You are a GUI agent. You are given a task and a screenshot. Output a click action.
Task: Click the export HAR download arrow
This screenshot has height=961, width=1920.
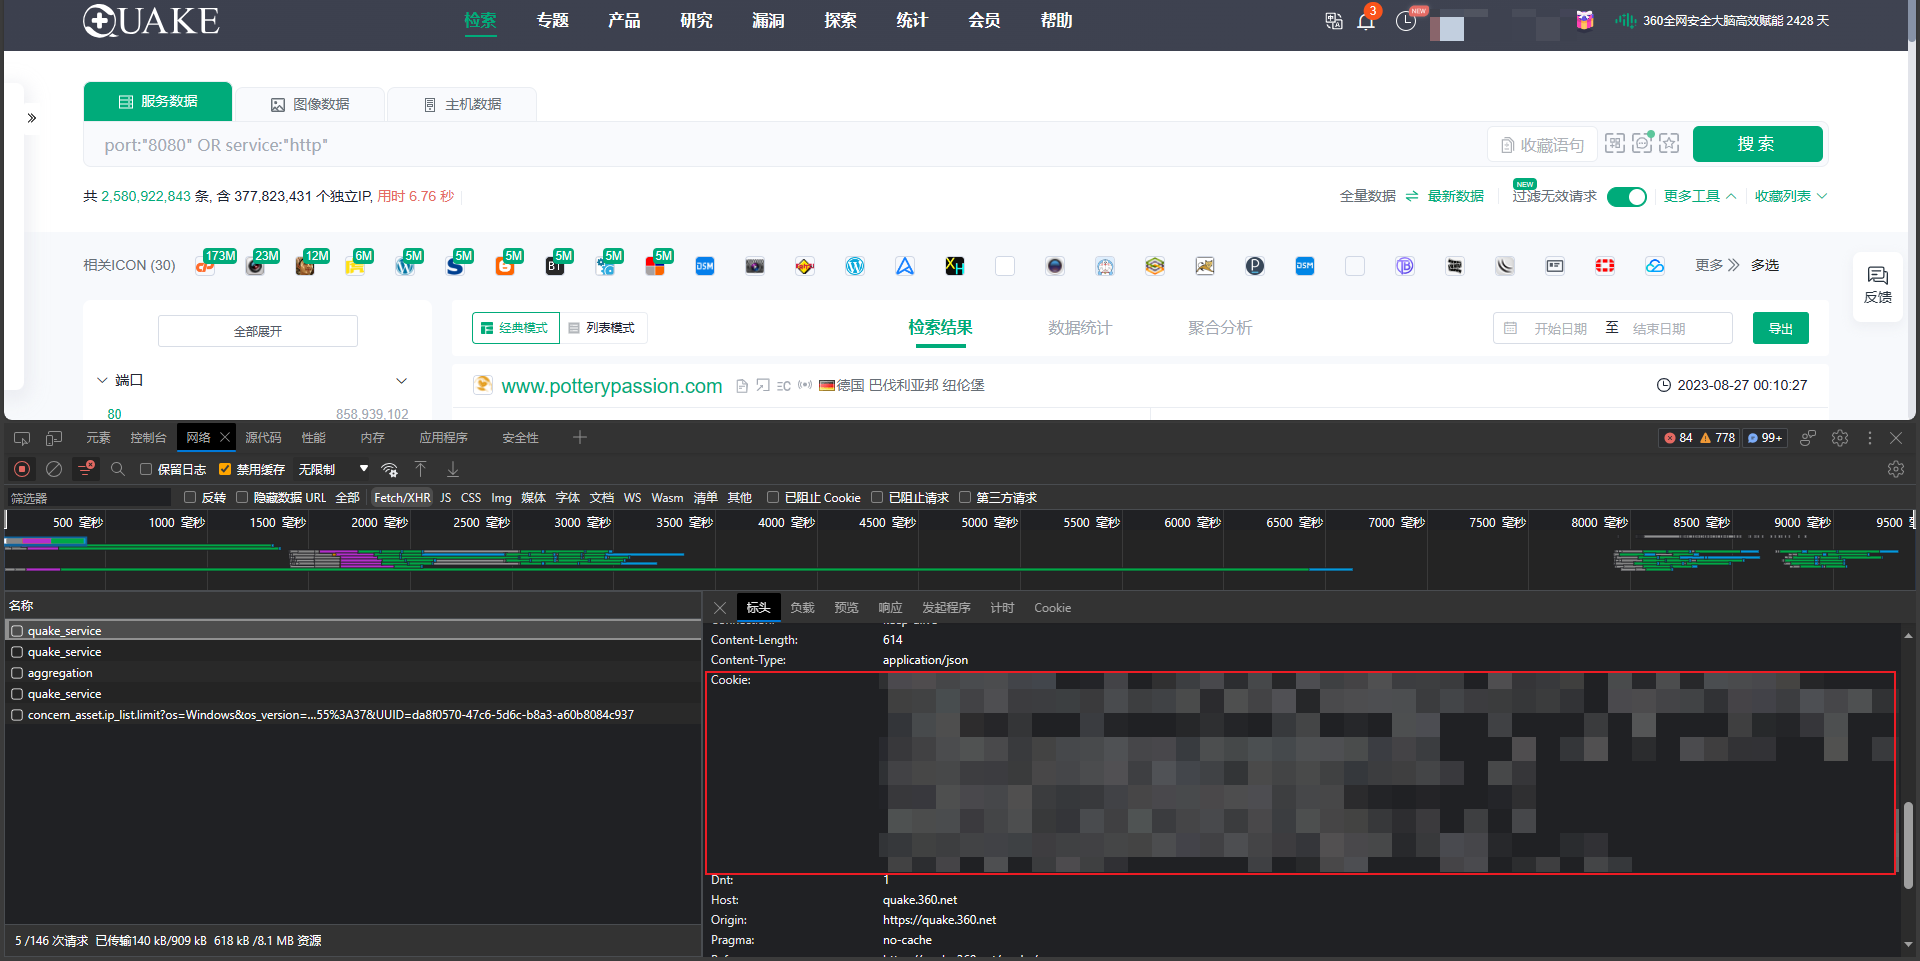453,469
